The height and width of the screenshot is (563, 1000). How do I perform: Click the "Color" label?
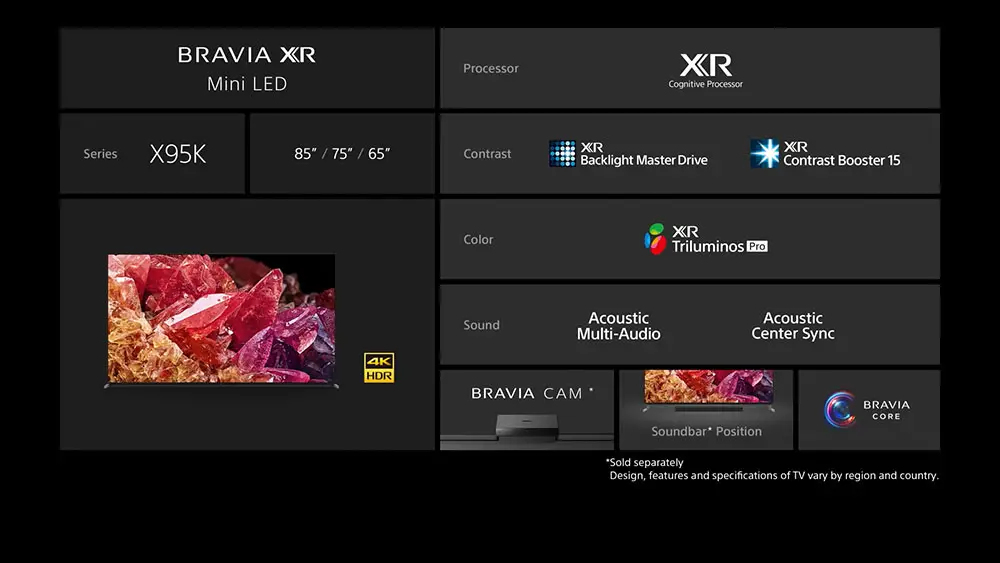pos(478,240)
